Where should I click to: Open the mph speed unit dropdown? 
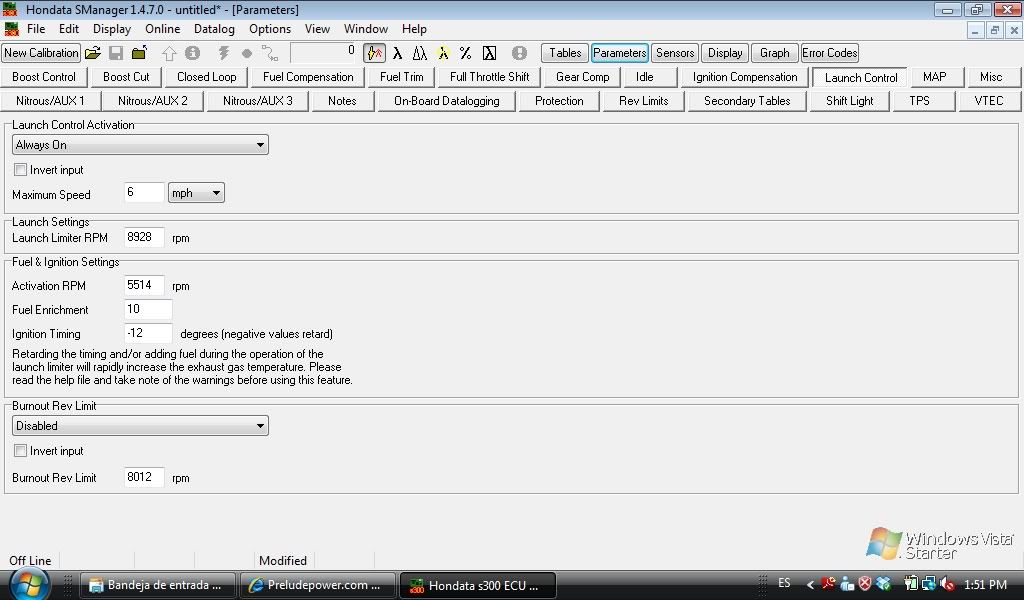(196, 193)
